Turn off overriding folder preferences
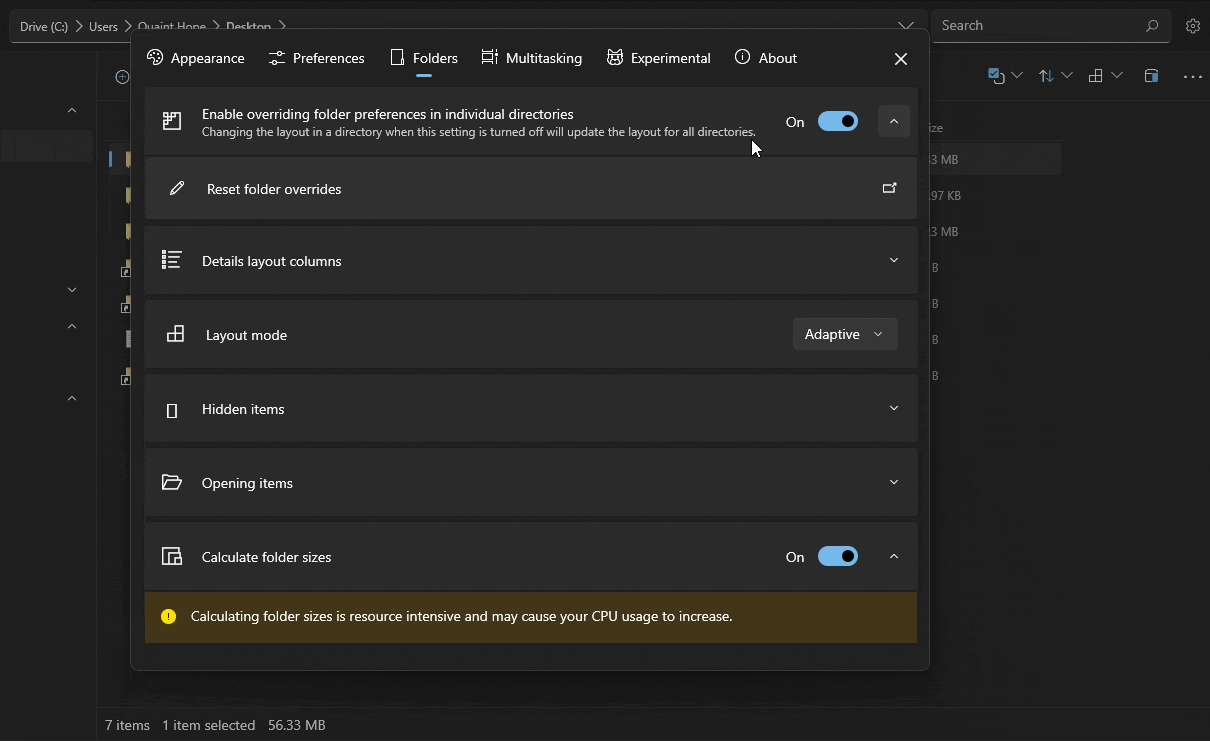Viewport: 1210px width, 741px height. tap(838, 121)
